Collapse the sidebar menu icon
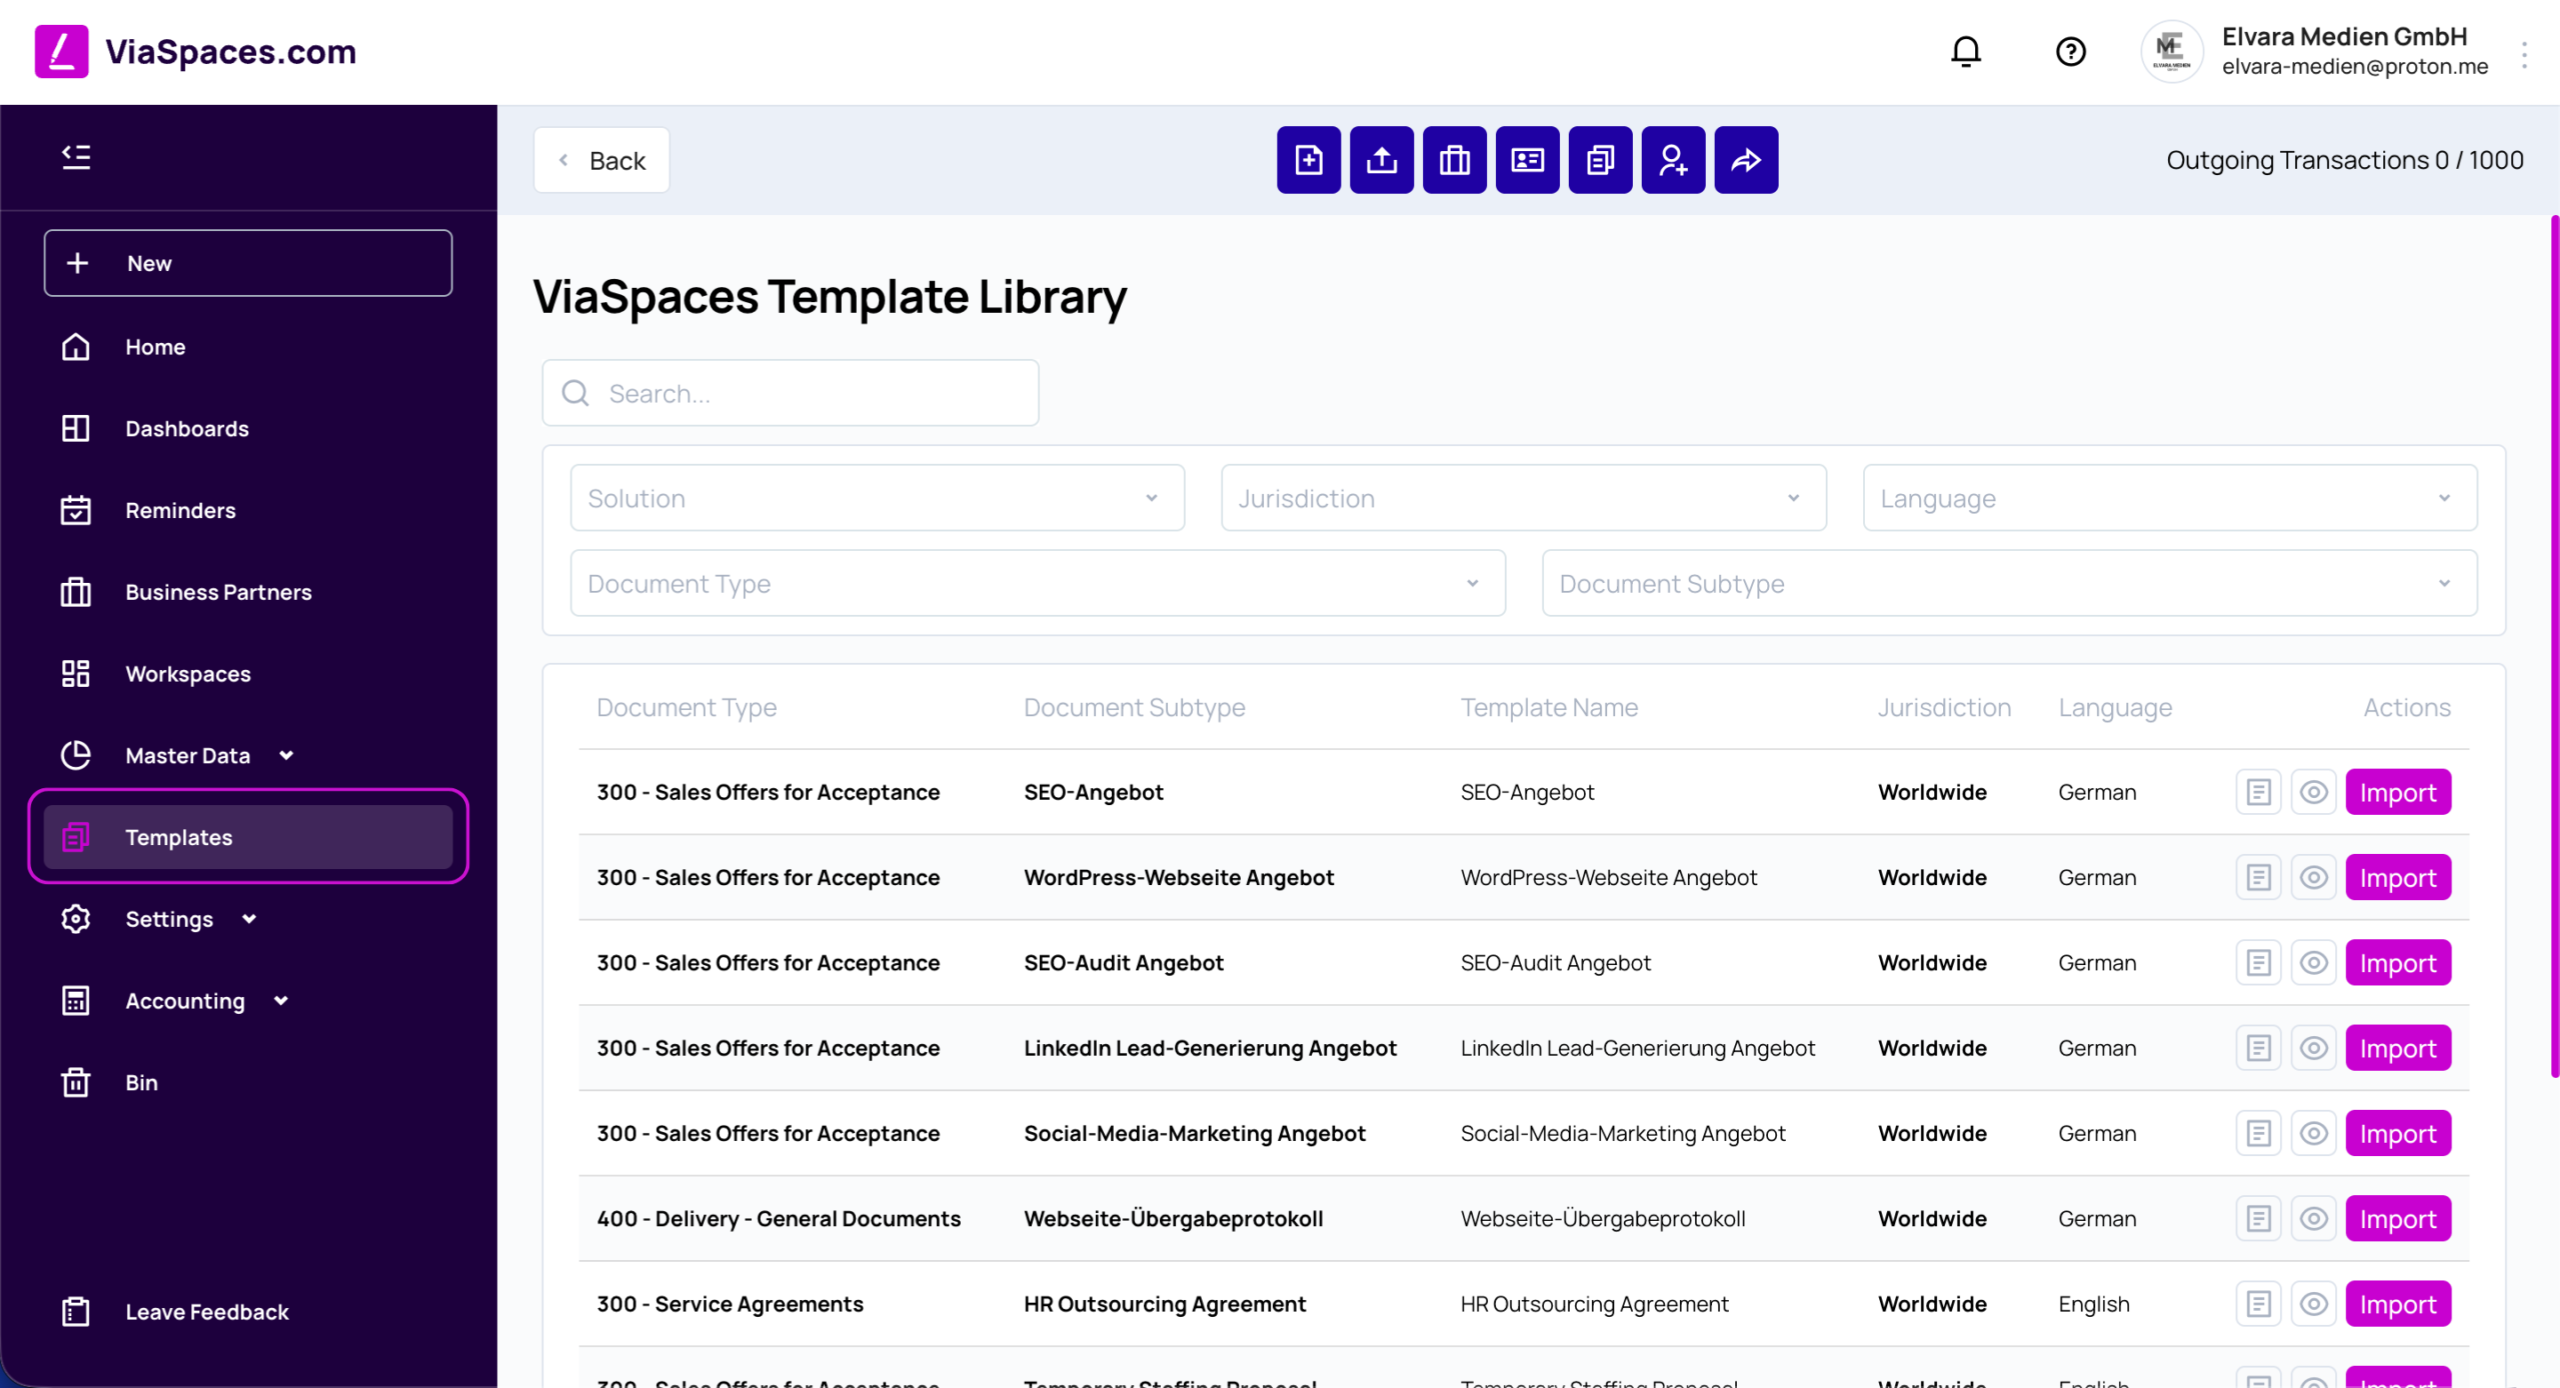This screenshot has height=1388, width=2560. click(x=76, y=157)
